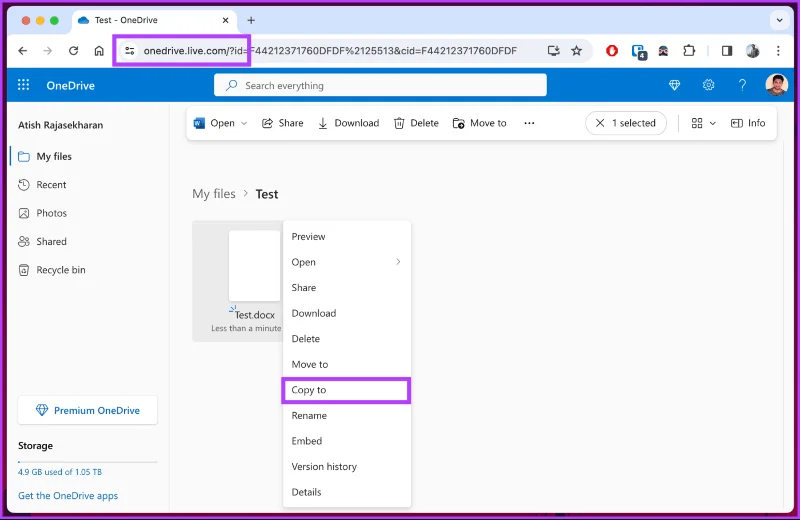Open the Extensions puzzle icon
This screenshot has width=800, height=520.
point(689,51)
